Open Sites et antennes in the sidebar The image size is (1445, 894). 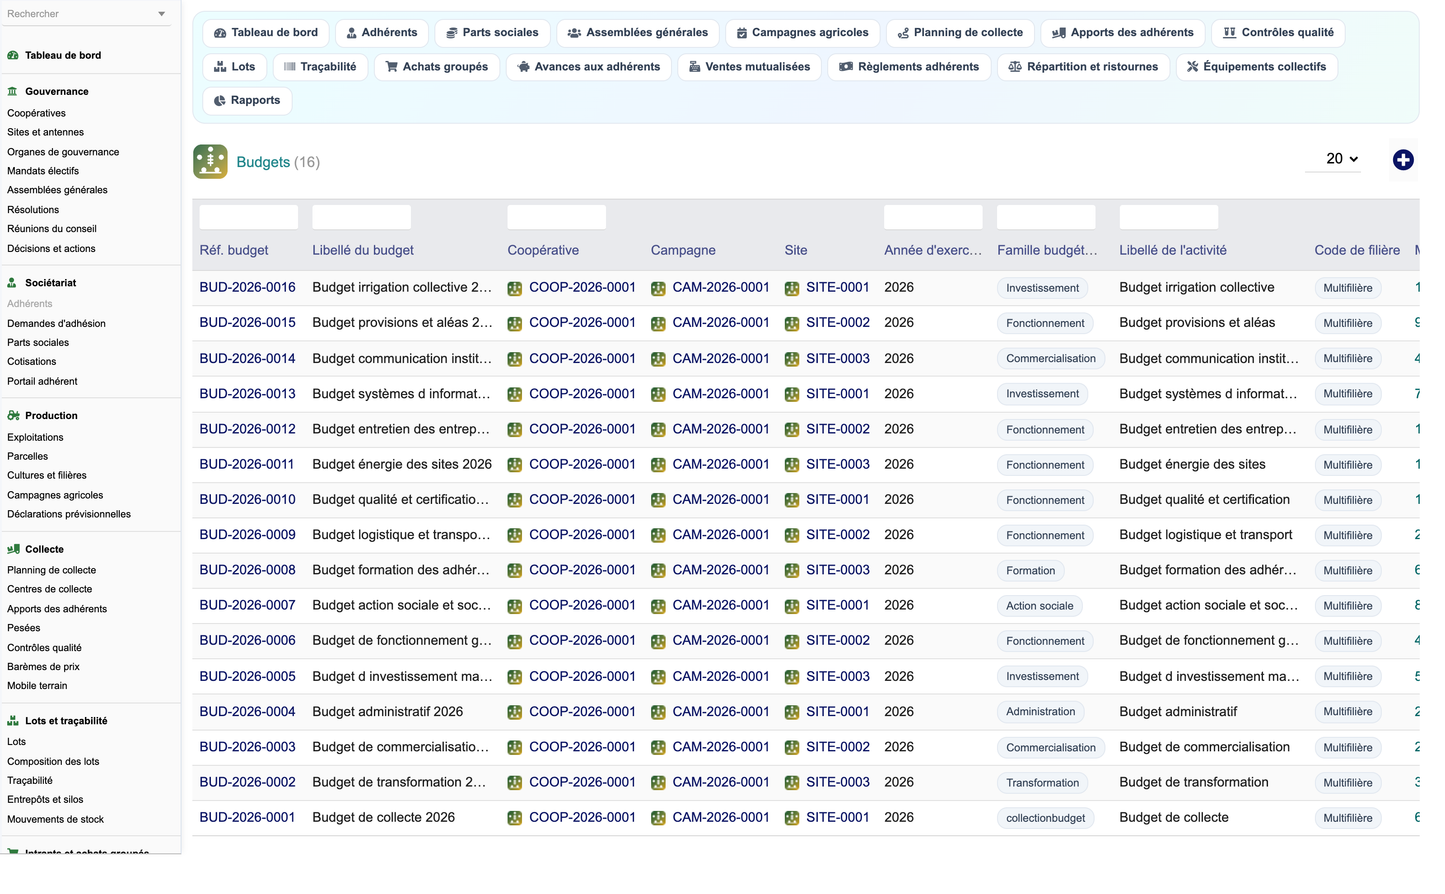coord(46,133)
